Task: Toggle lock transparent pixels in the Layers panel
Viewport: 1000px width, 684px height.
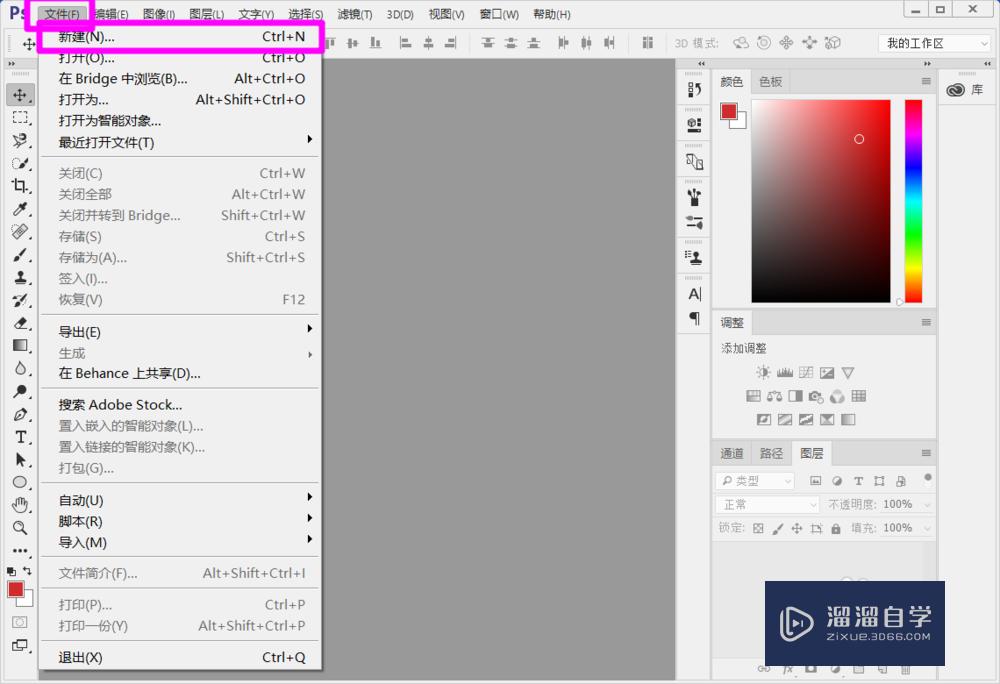Action: 757,527
